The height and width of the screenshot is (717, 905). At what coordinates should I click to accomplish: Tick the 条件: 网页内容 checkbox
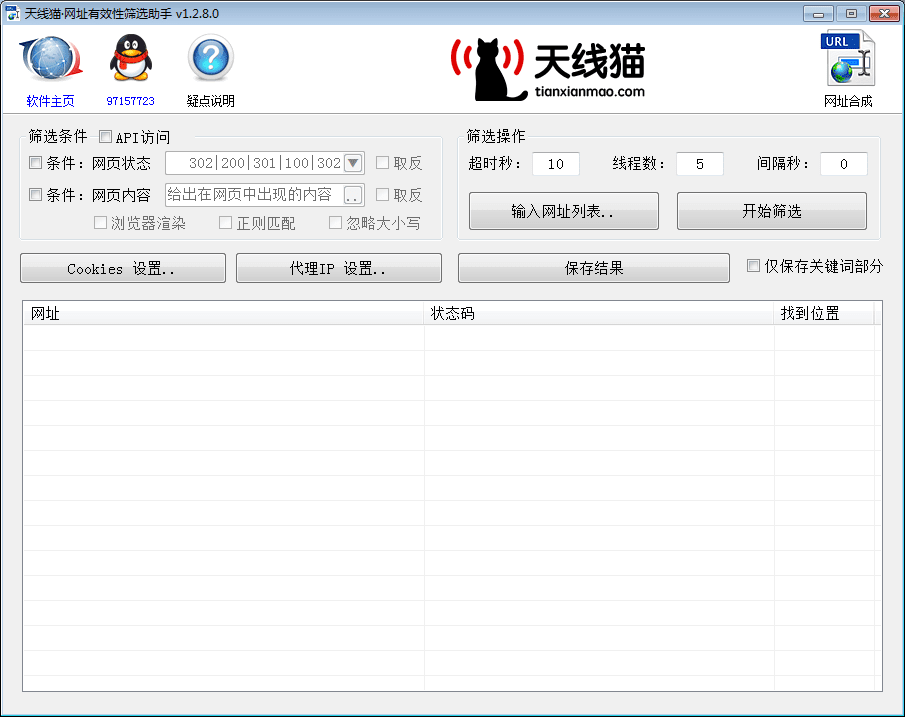tap(35, 195)
